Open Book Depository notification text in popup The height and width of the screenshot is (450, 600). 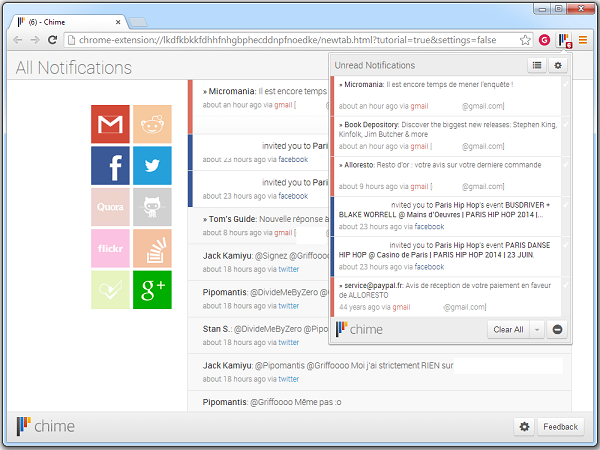[x=447, y=129]
